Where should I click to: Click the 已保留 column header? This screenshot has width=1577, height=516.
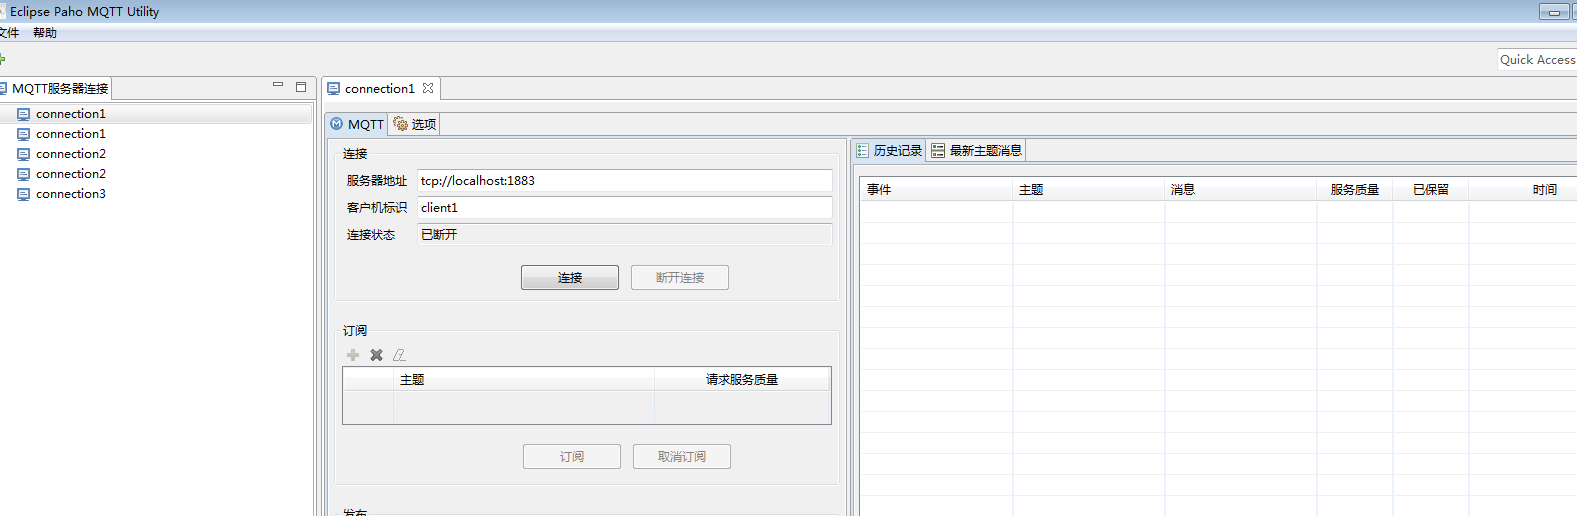(x=1431, y=189)
